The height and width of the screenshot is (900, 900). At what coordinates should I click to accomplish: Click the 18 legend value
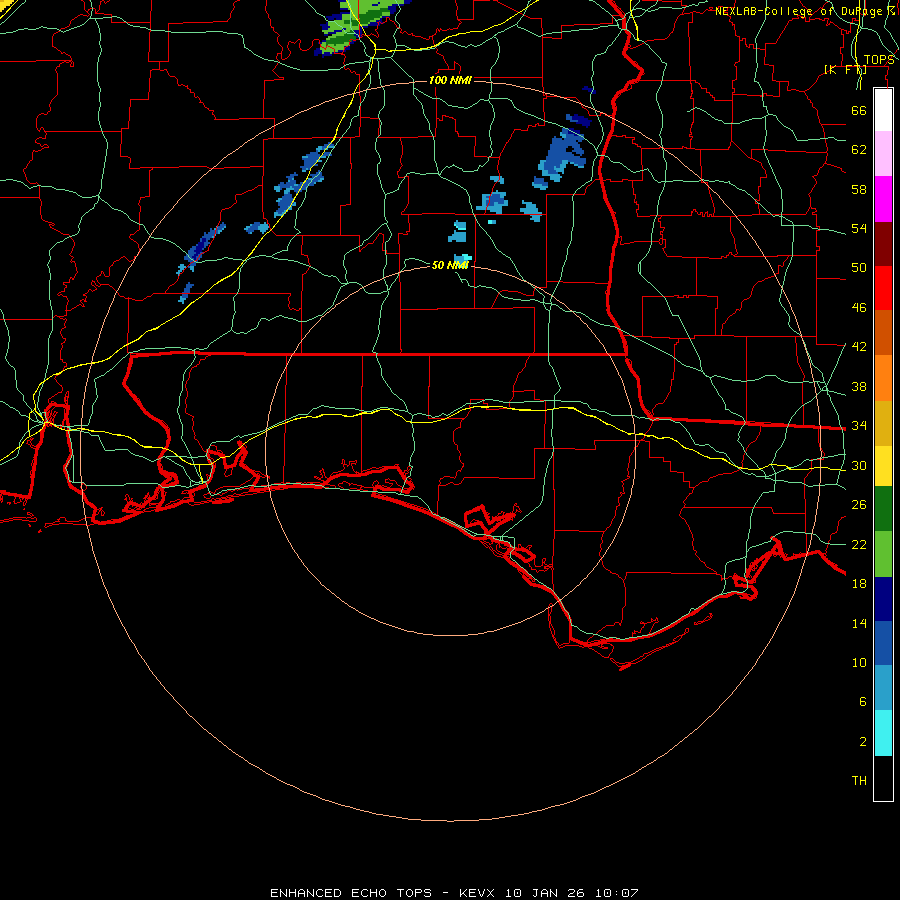[x=859, y=584]
